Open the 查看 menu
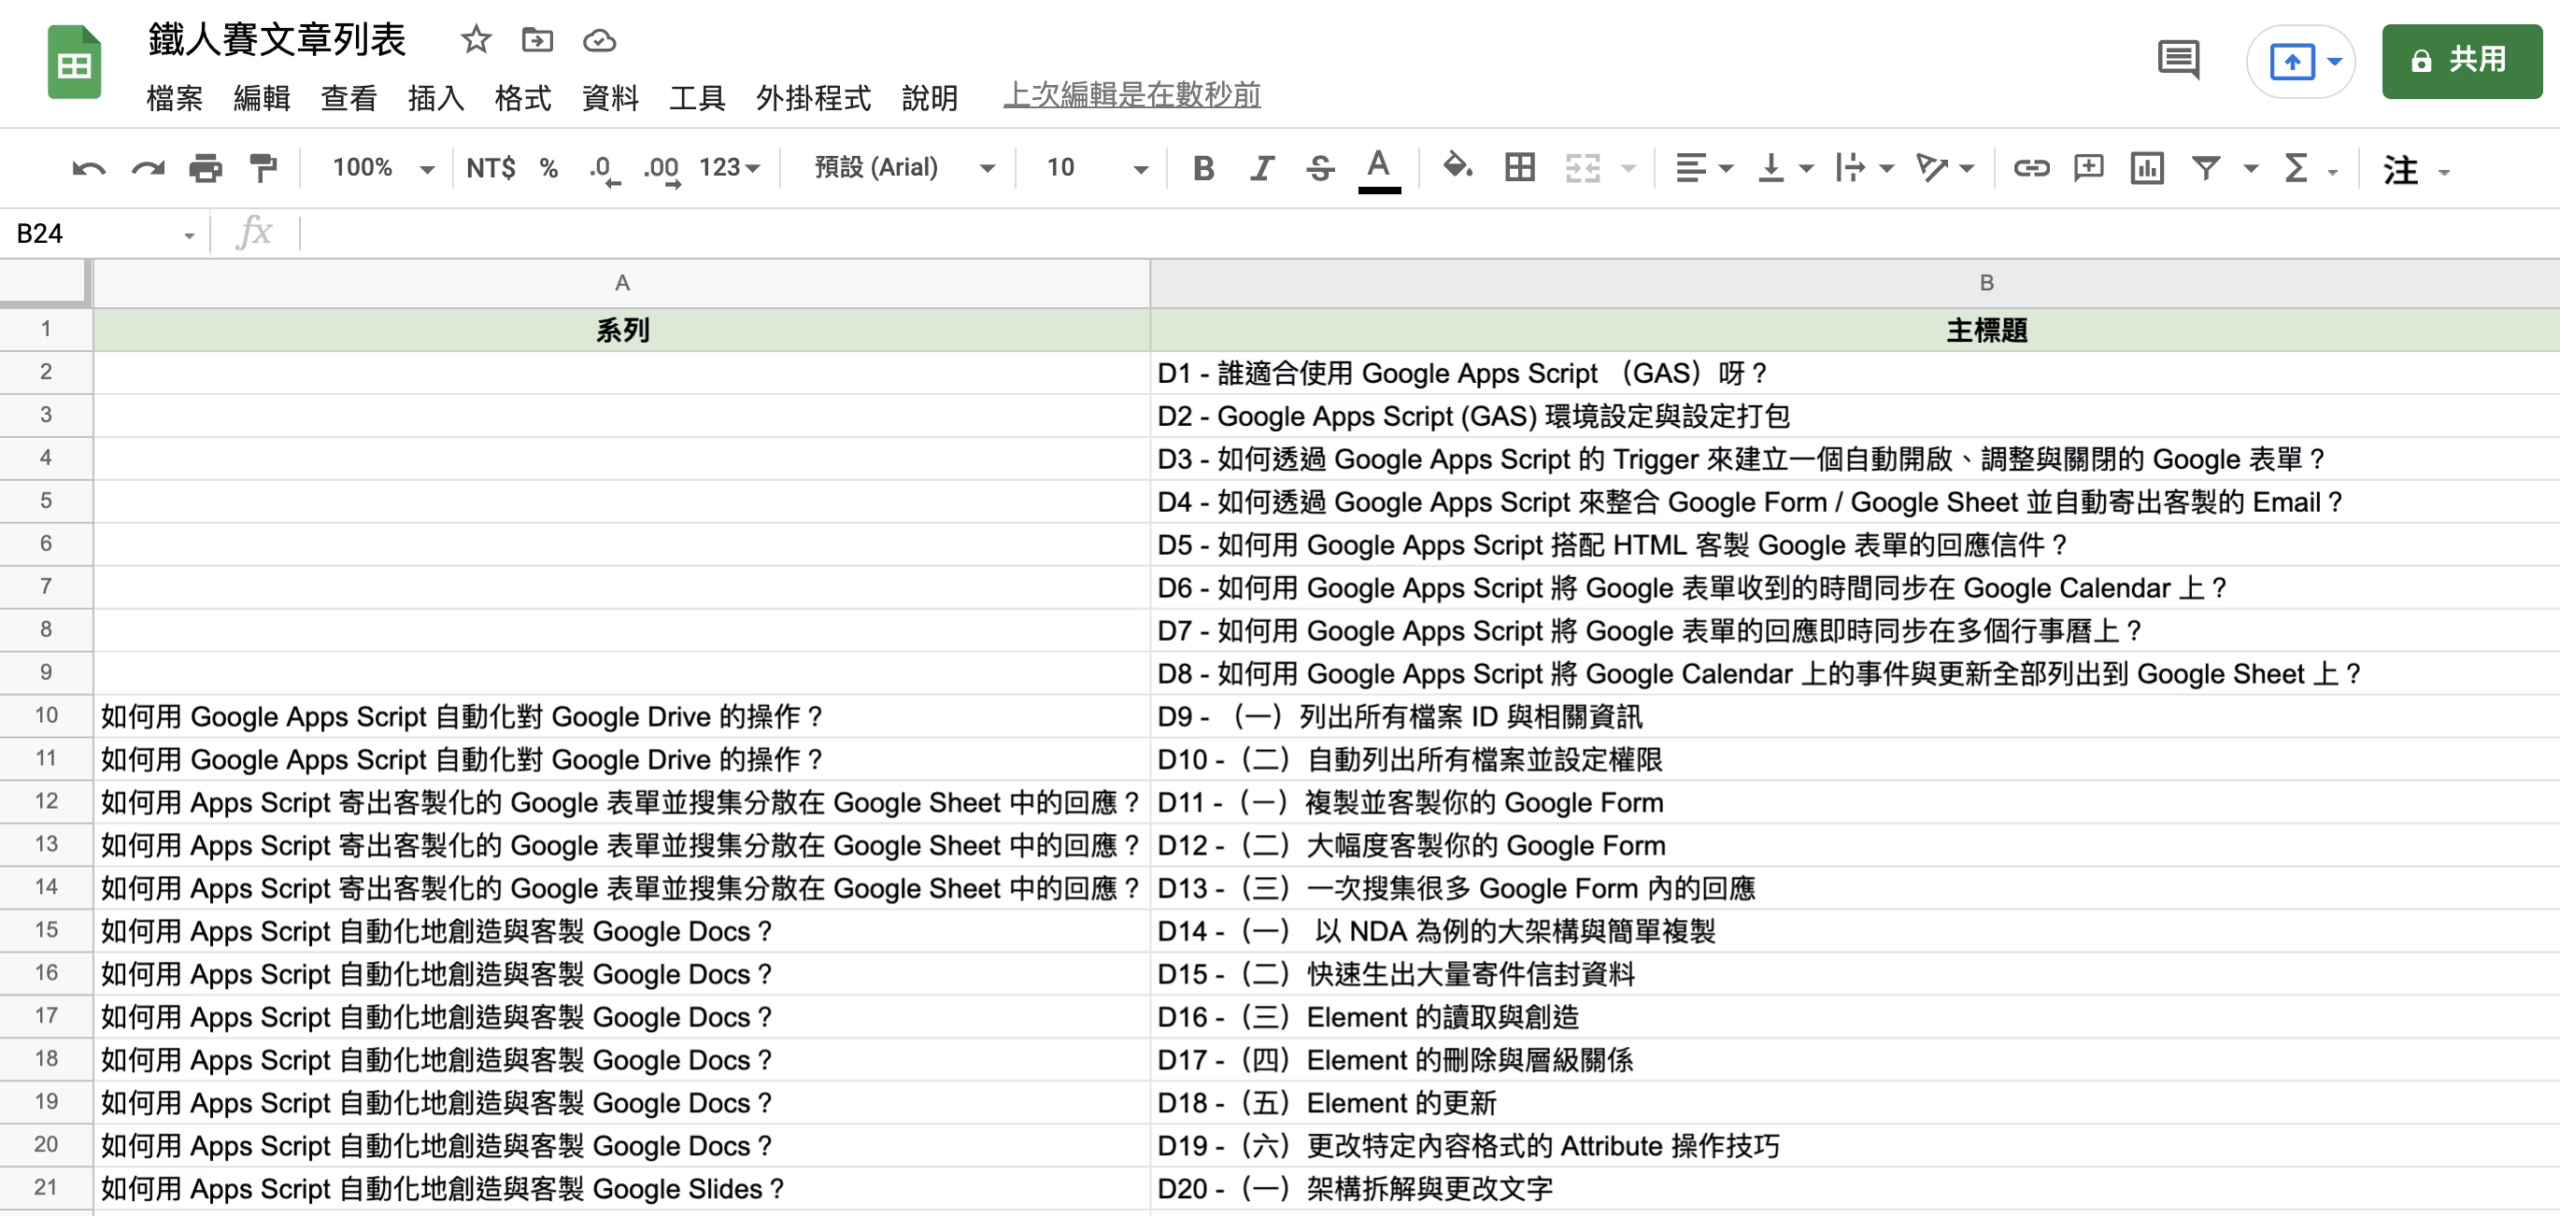Image resolution: width=2560 pixels, height=1216 pixels. pyautogui.click(x=349, y=97)
